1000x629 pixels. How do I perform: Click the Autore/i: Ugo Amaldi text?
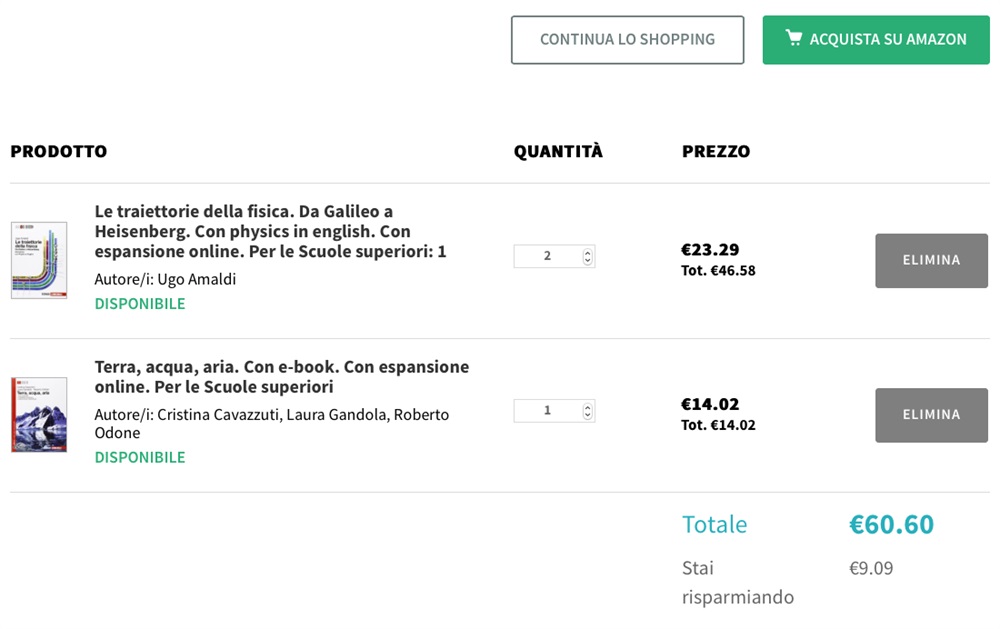(165, 279)
